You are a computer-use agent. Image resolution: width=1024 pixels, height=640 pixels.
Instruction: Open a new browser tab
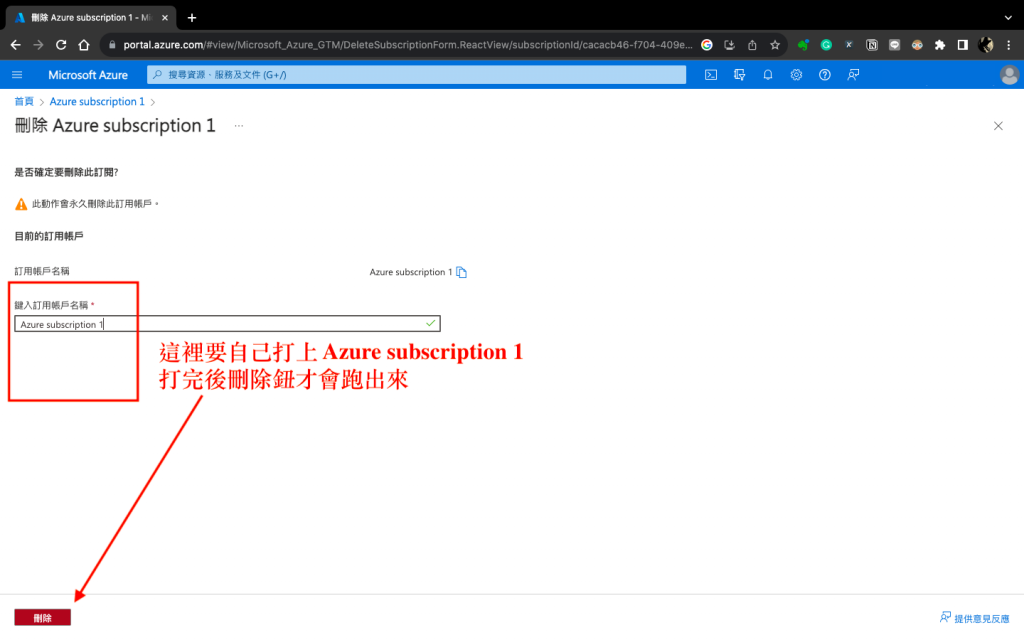192,18
